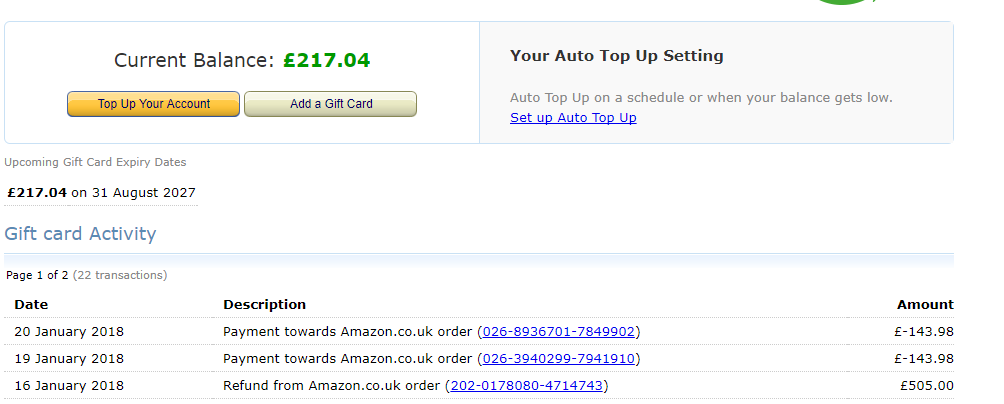
Task: Open order 026-8936701-7849902 link
Action: tap(559, 331)
